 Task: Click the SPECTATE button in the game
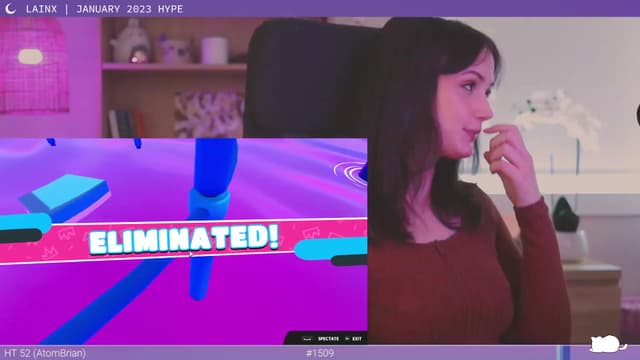click(328, 339)
